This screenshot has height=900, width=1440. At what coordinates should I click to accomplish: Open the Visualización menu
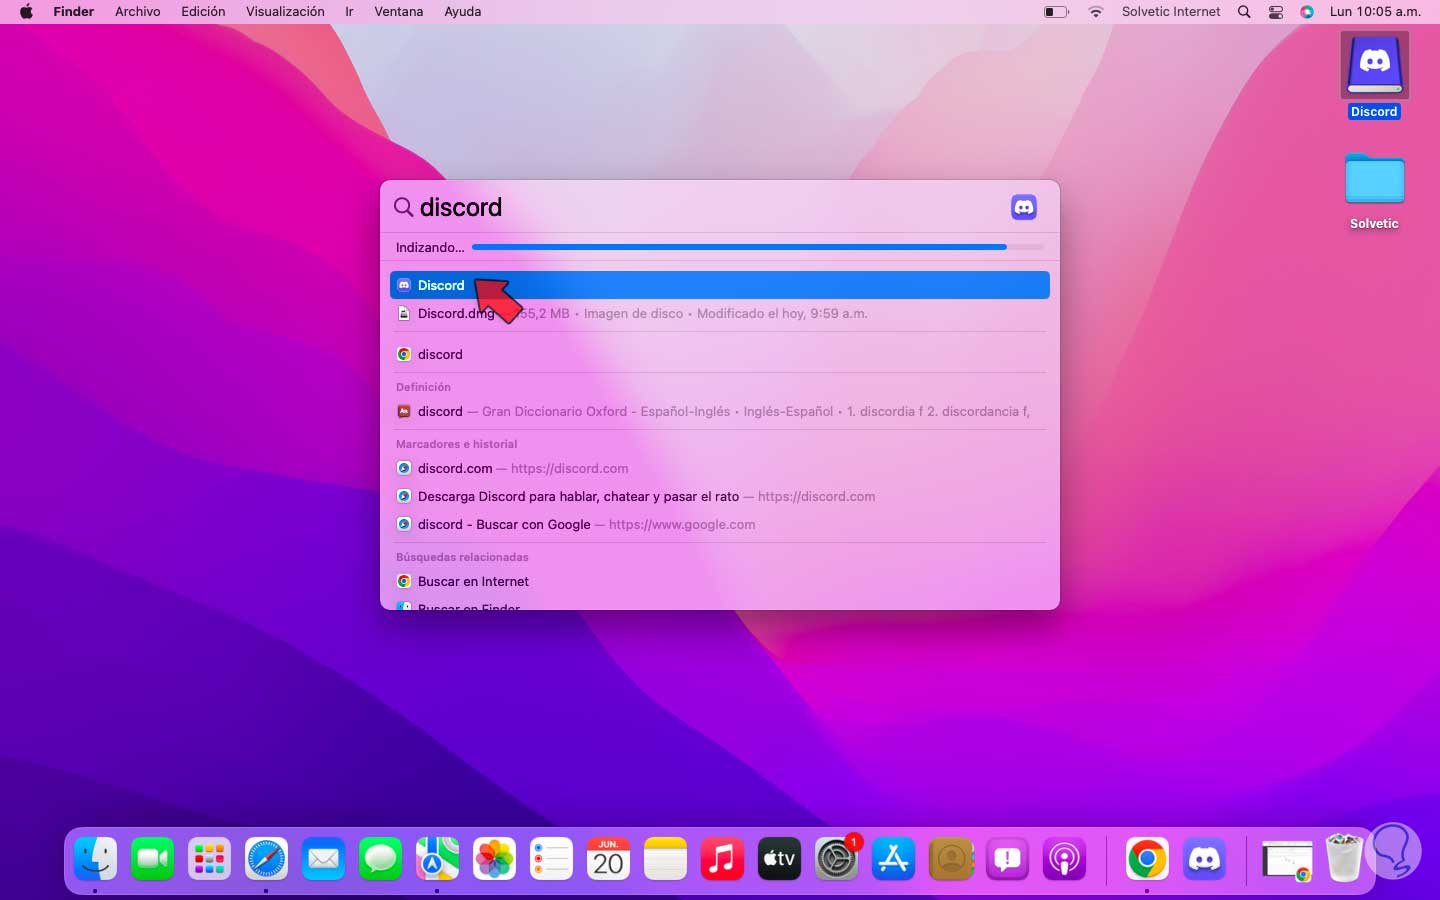coord(285,12)
